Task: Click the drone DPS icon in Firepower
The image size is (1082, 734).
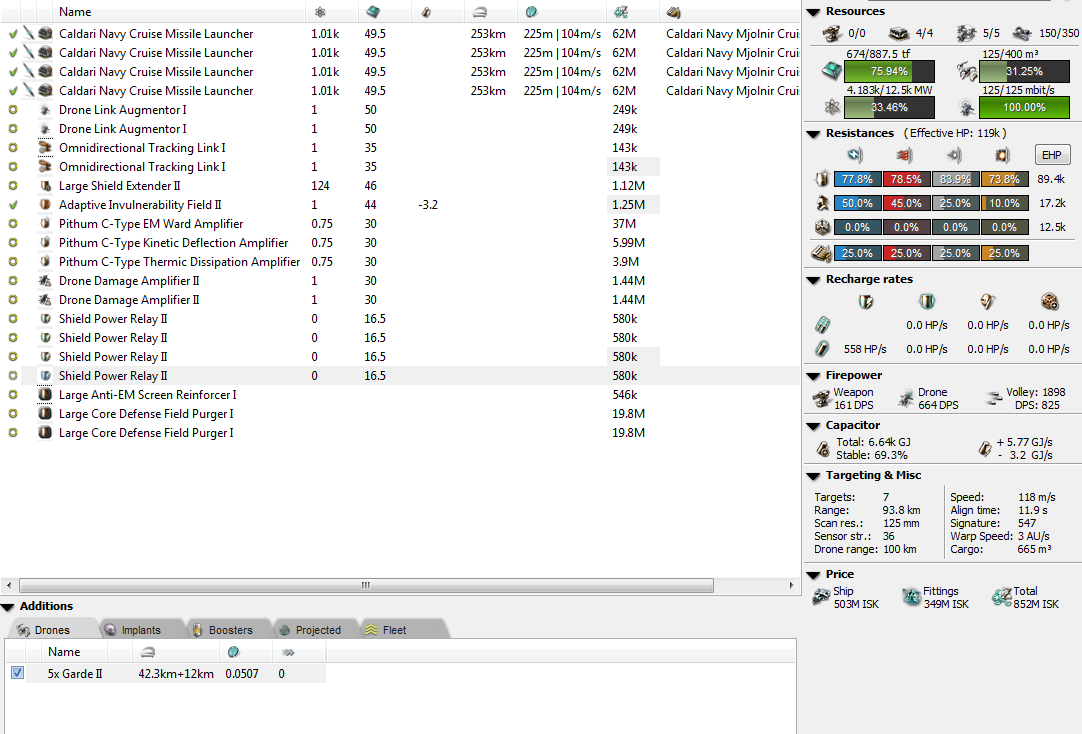Action: tap(906, 399)
